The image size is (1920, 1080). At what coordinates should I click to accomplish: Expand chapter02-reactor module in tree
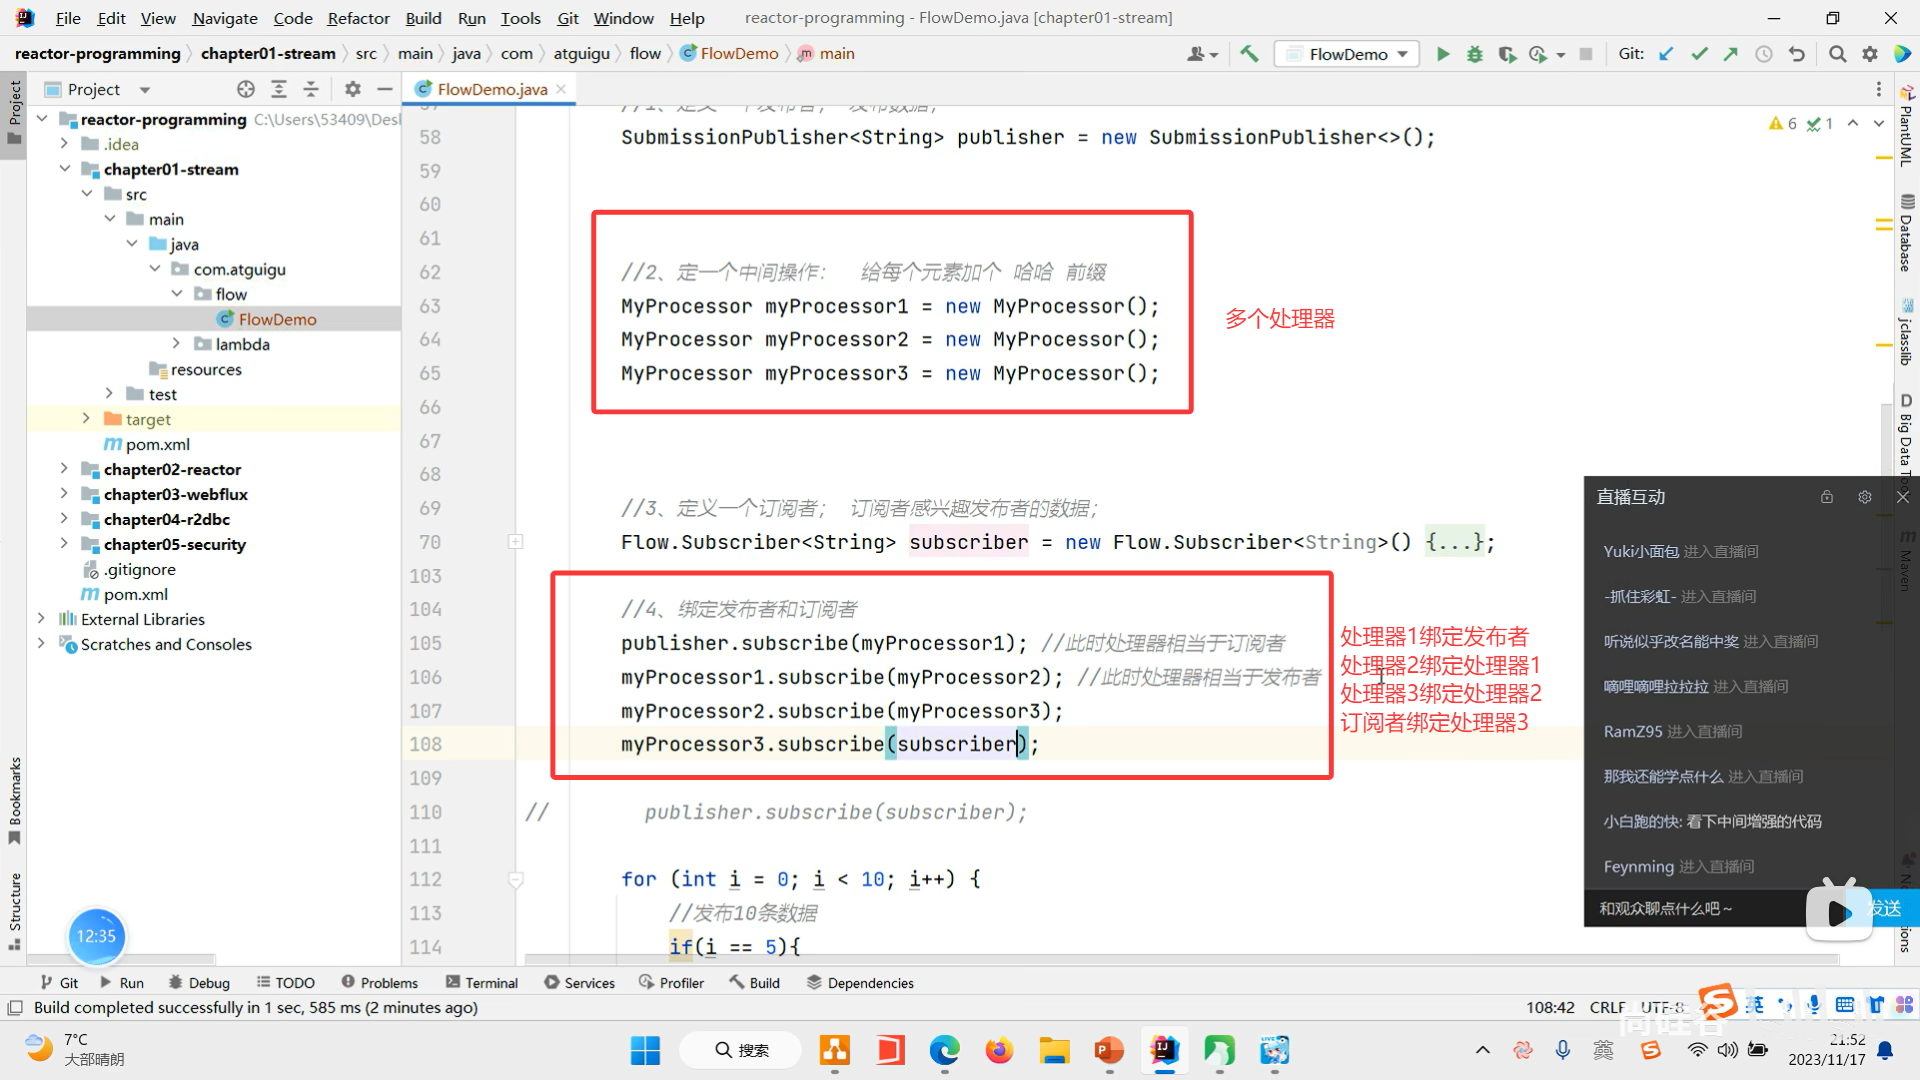[x=64, y=469]
